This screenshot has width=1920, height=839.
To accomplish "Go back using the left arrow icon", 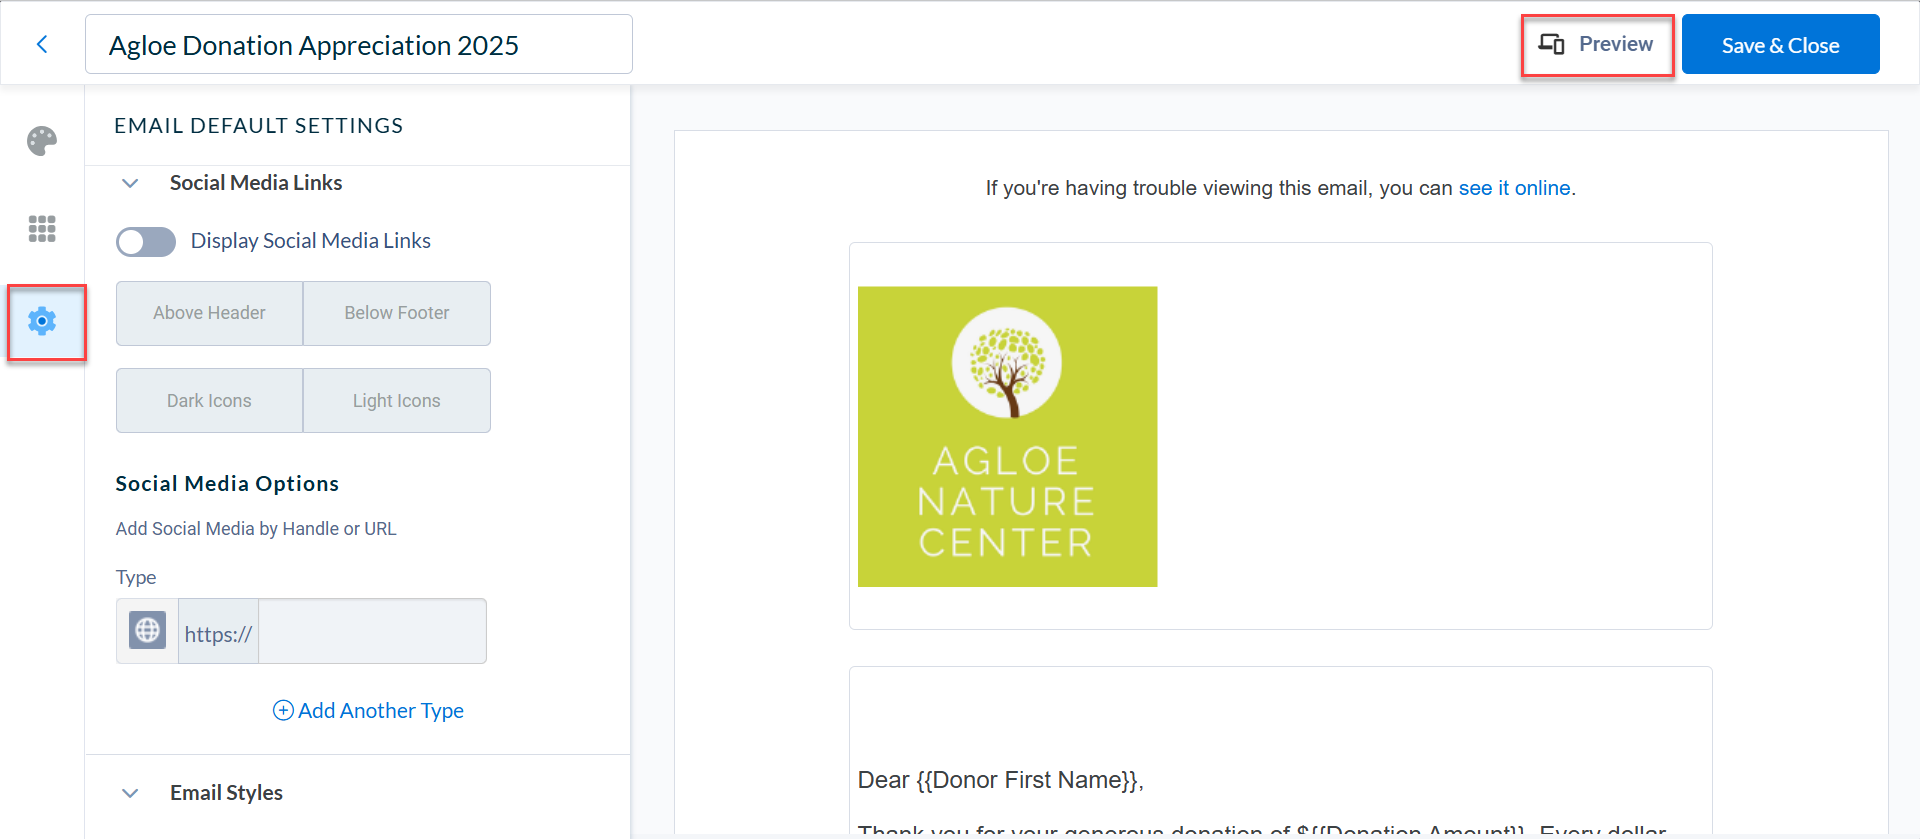I will point(42,44).
